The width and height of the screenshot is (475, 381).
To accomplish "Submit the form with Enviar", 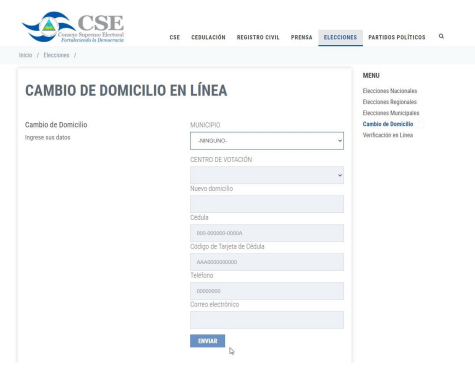I will click(x=207, y=341).
